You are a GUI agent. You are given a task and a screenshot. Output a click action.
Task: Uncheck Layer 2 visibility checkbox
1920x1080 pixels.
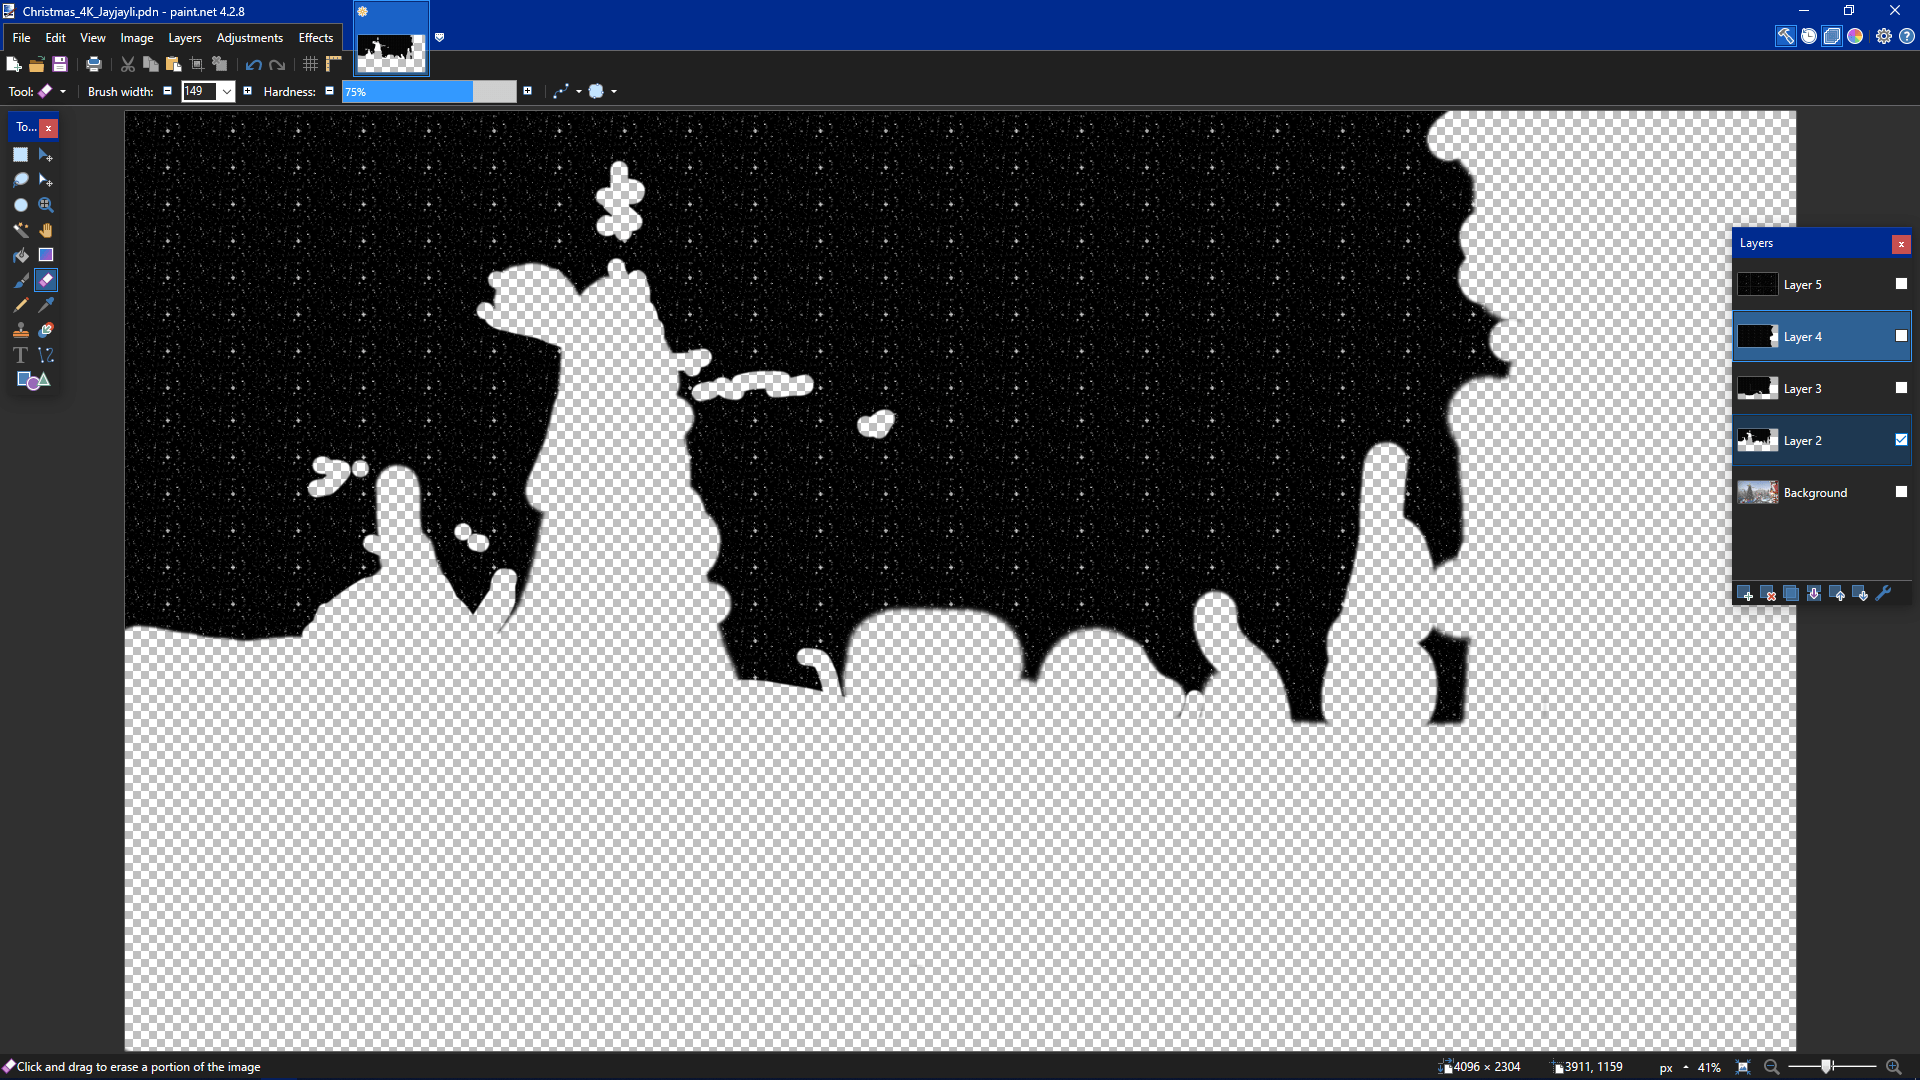(1901, 440)
